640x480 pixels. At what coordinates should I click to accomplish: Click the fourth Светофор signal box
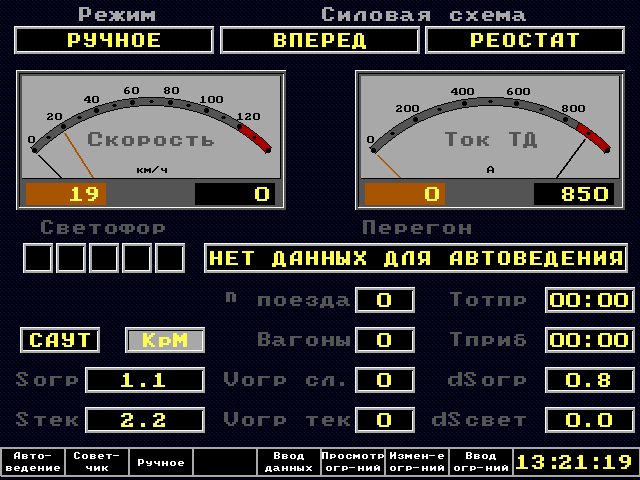[x=137, y=258]
